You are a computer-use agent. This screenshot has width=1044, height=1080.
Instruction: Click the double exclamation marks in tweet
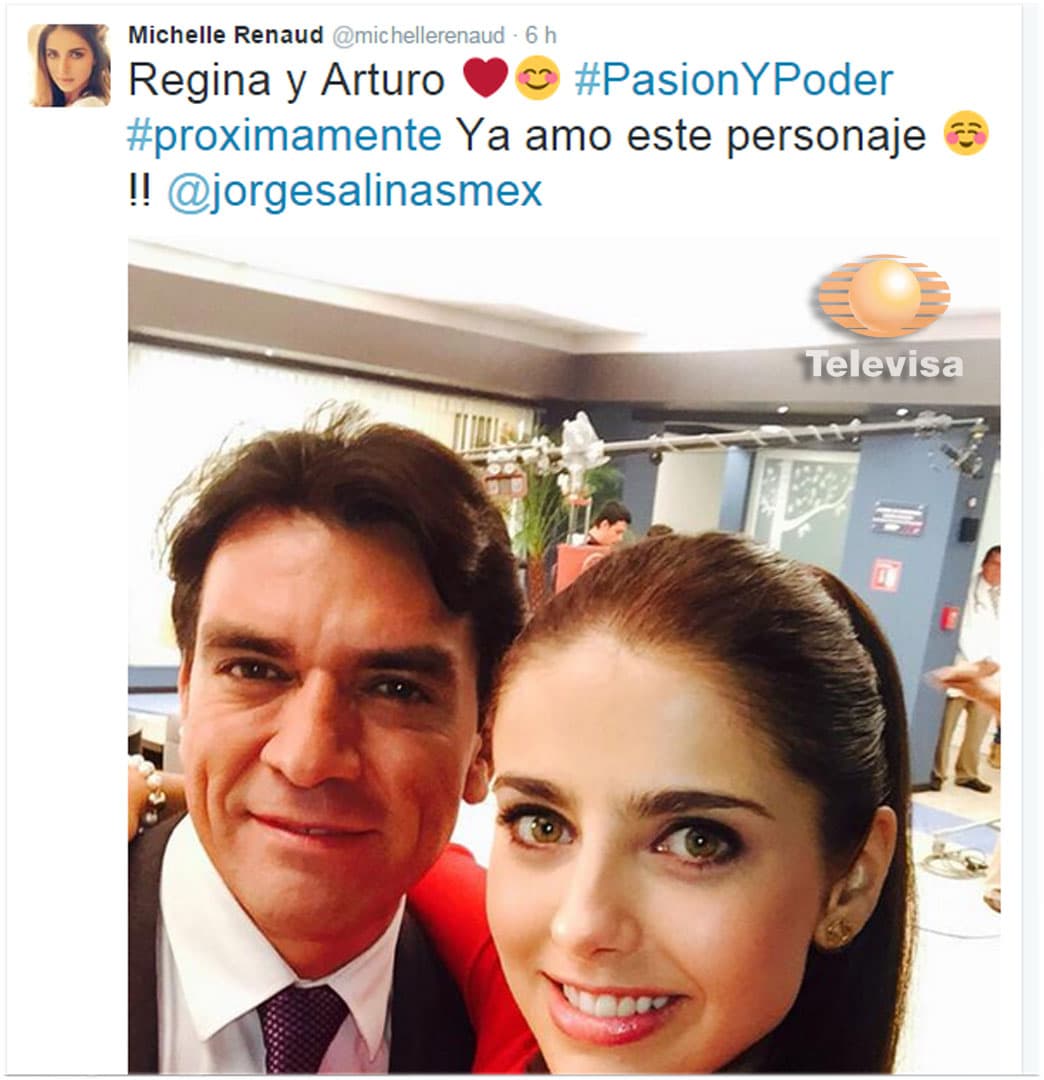point(139,189)
